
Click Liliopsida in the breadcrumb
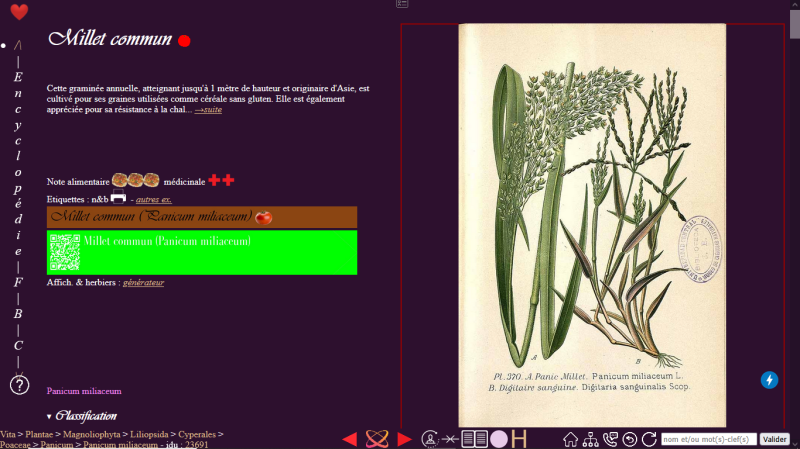coord(149,434)
